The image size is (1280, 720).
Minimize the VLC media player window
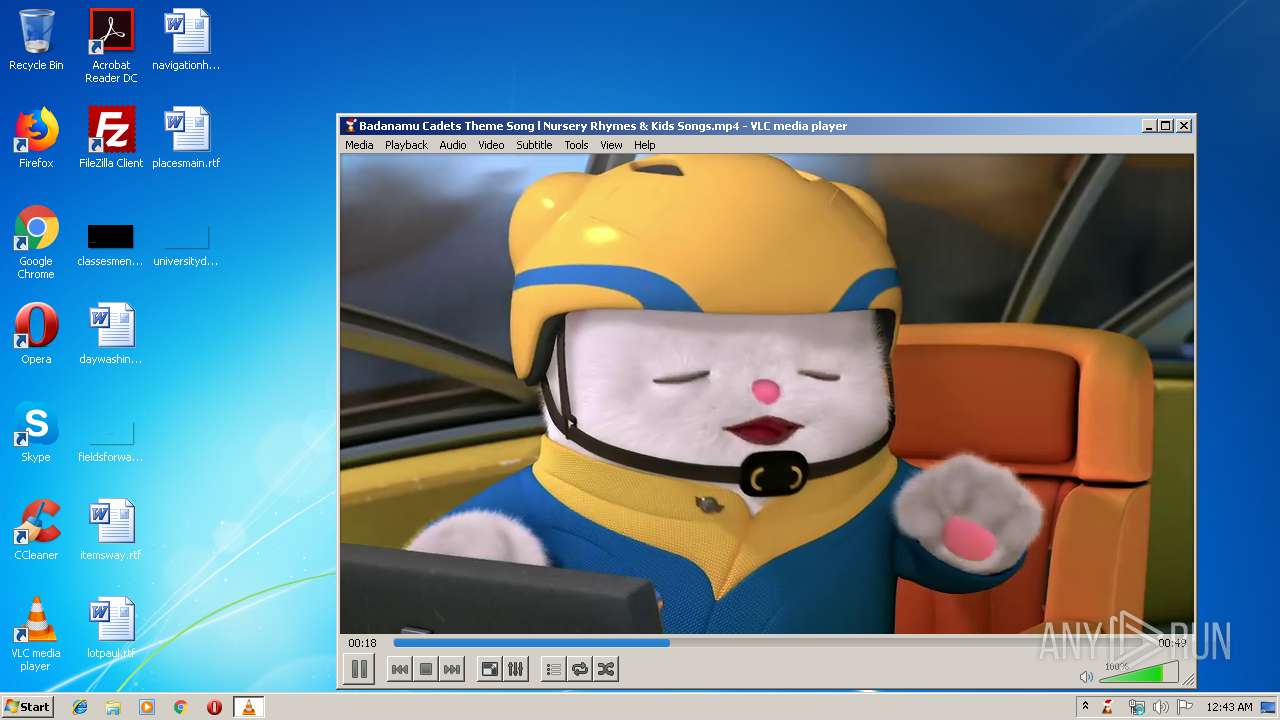click(x=1150, y=126)
